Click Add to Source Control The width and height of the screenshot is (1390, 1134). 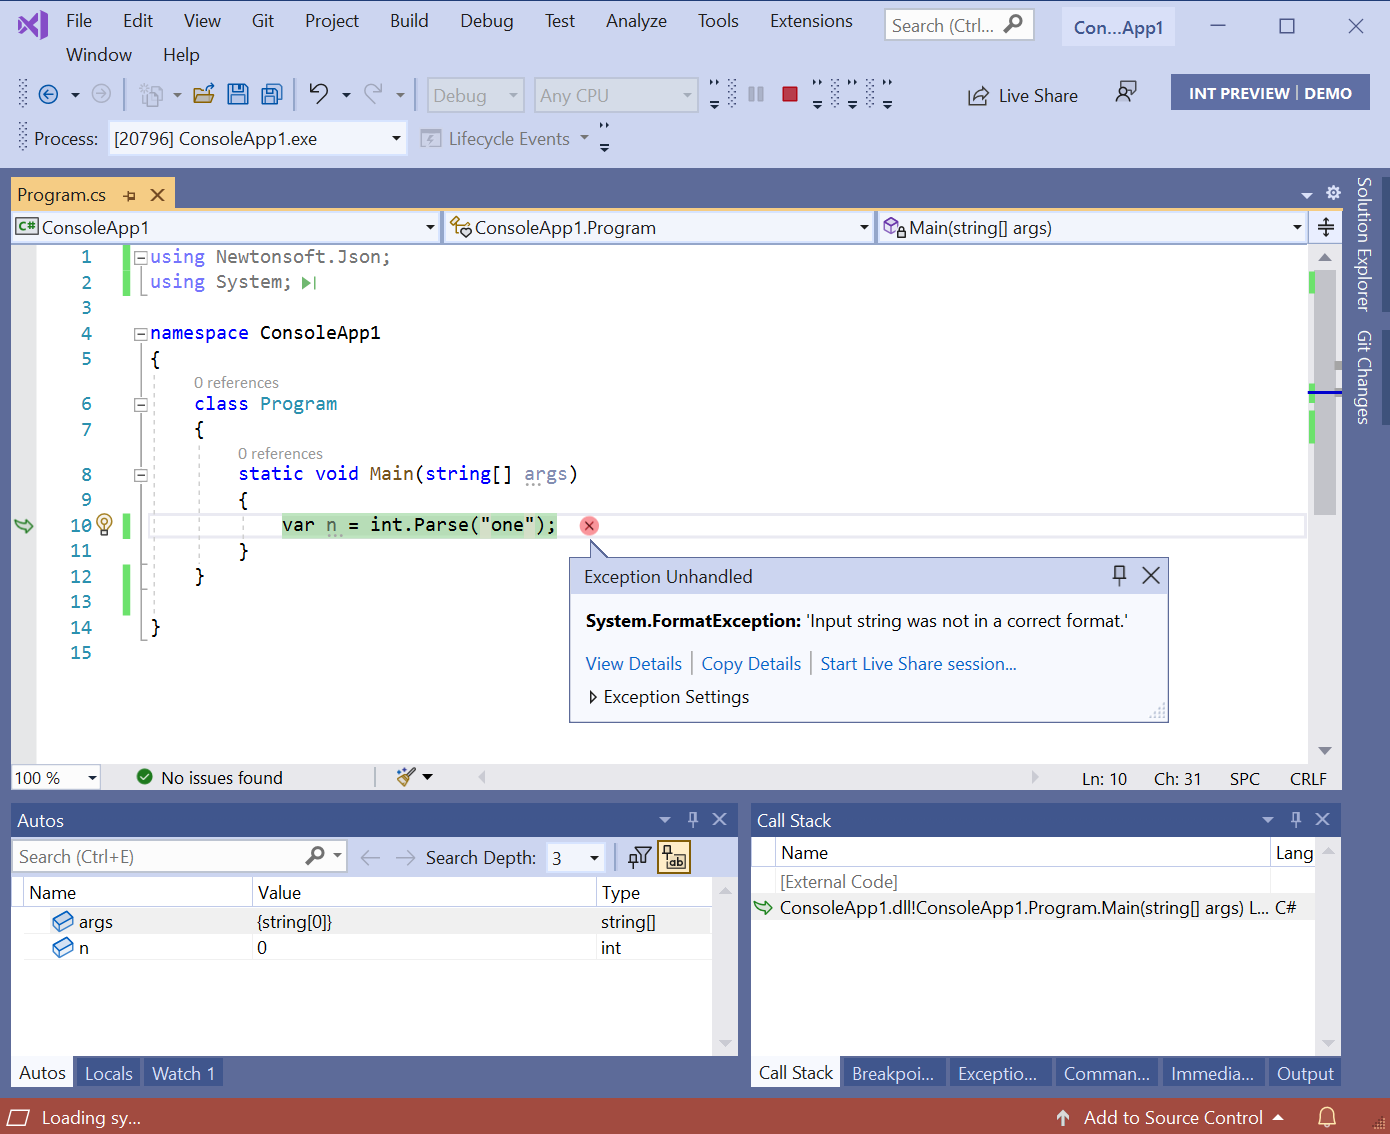[1173, 1117]
